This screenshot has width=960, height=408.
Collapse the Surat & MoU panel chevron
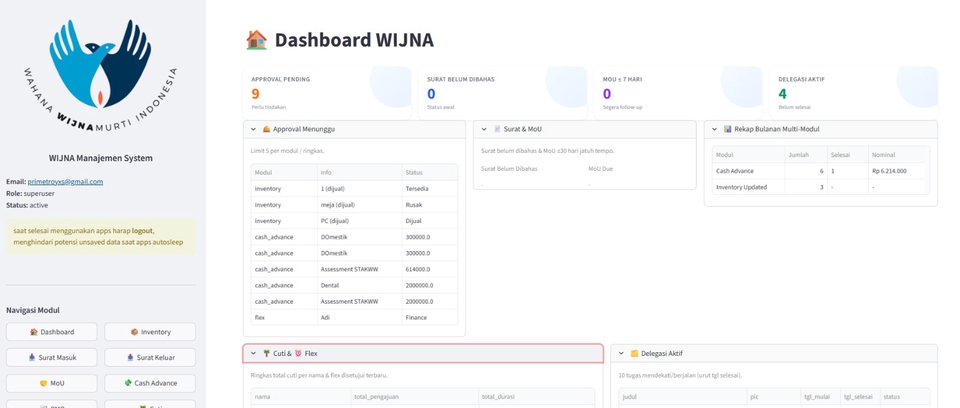483,129
